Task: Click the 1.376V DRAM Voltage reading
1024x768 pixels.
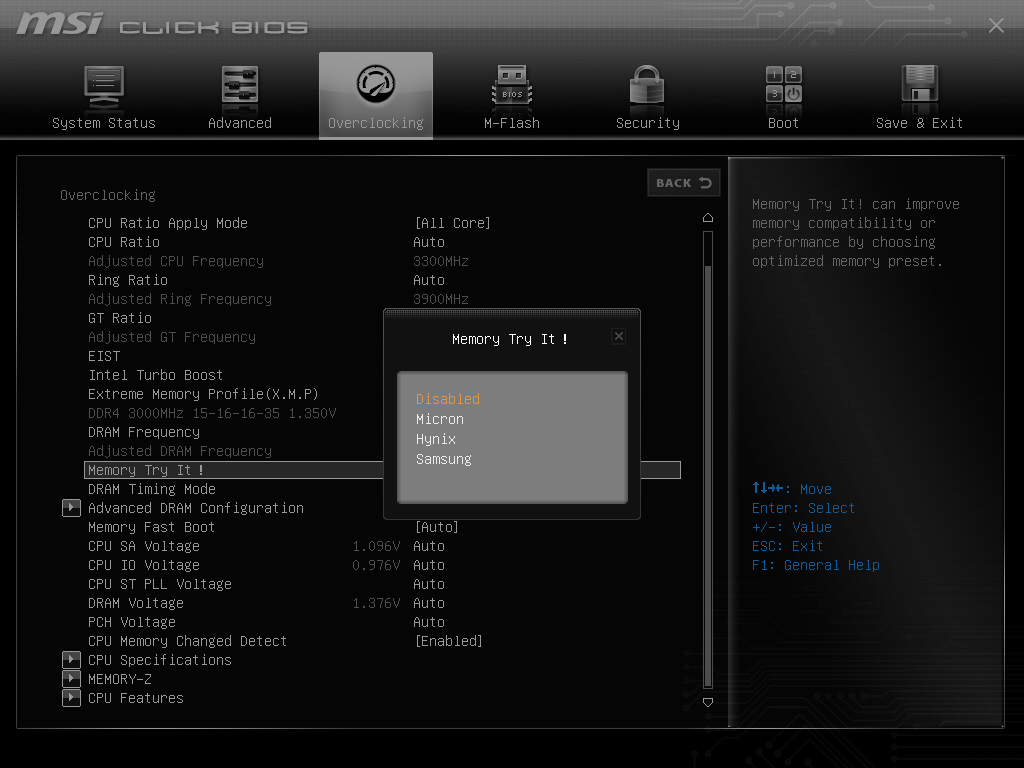Action: (376, 603)
